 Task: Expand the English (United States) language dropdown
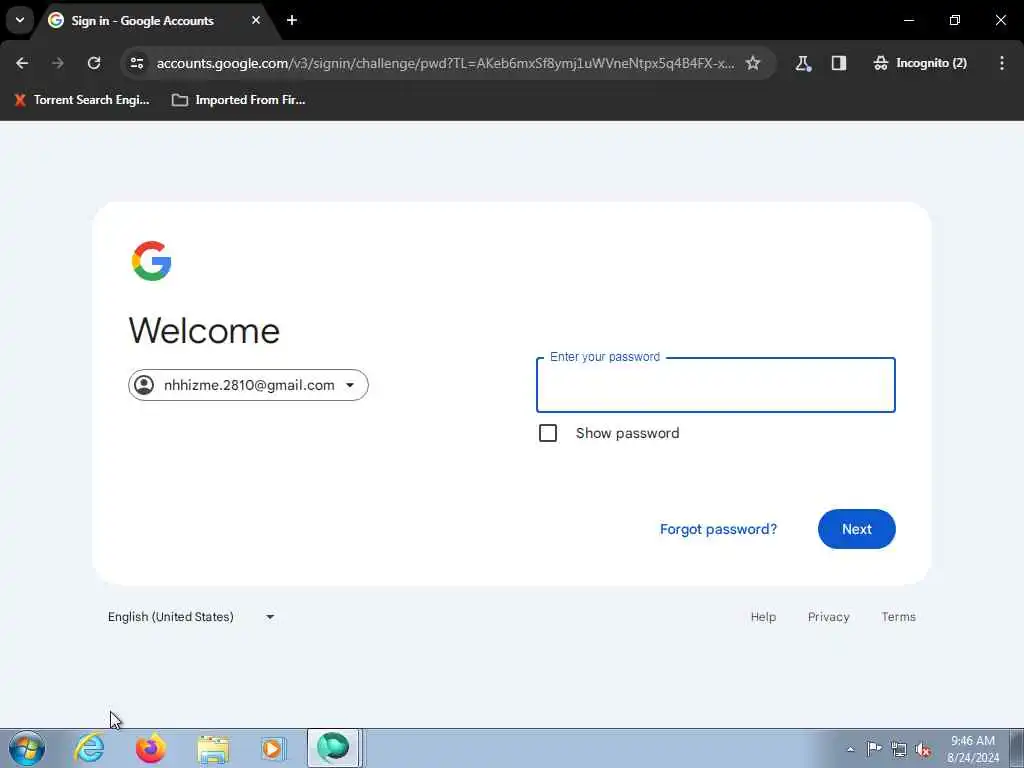(191, 617)
